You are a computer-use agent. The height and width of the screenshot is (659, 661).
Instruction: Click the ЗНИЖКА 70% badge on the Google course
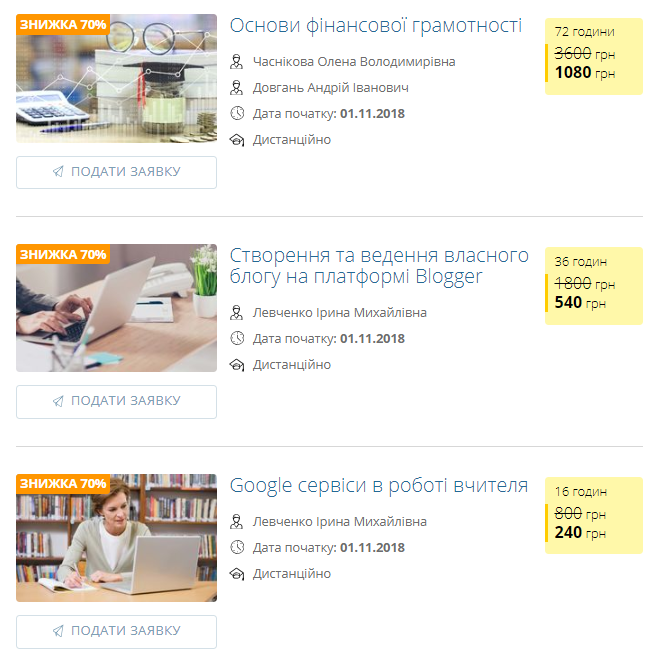point(63,484)
